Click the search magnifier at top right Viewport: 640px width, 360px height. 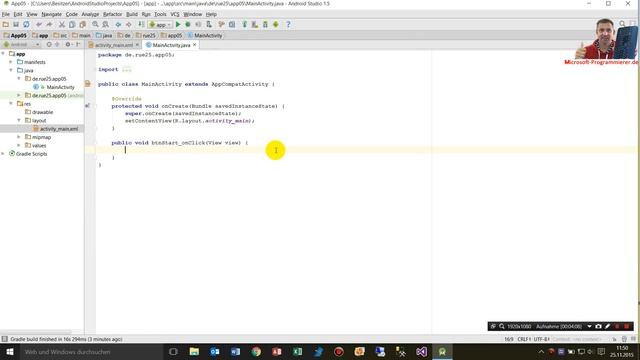point(622,24)
